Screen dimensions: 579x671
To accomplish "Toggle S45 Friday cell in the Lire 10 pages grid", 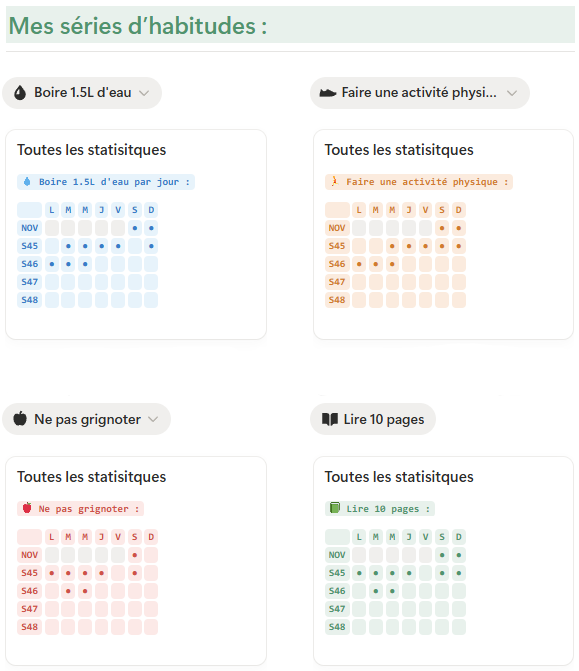I will (x=425, y=573).
